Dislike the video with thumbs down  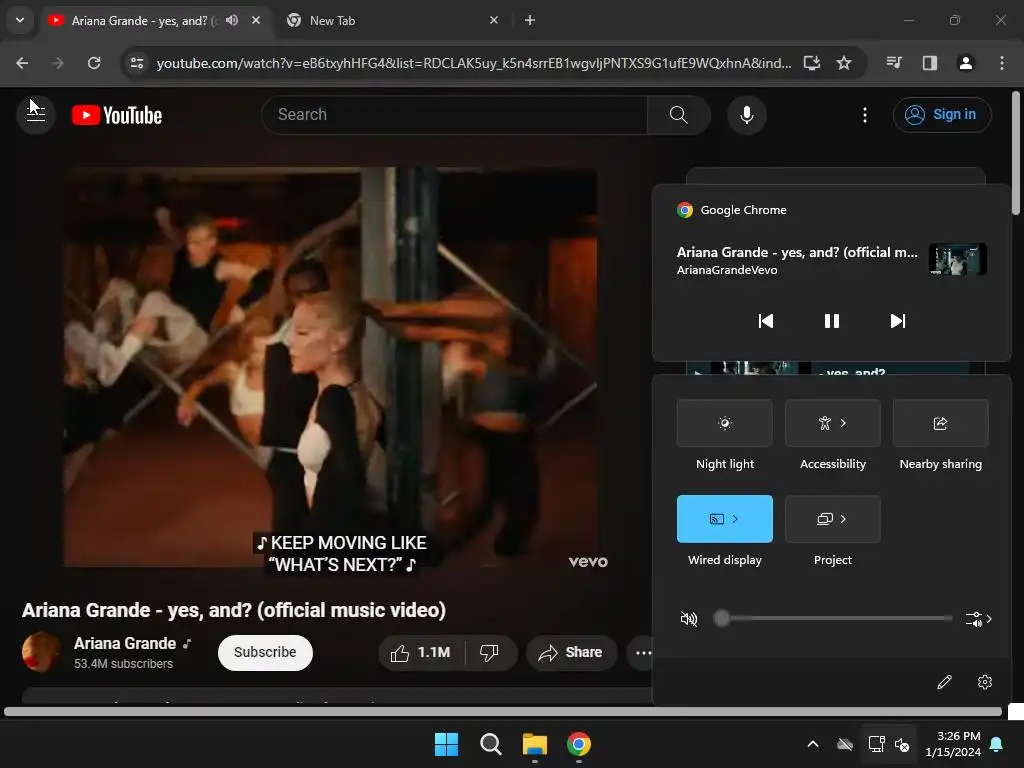[490, 652]
